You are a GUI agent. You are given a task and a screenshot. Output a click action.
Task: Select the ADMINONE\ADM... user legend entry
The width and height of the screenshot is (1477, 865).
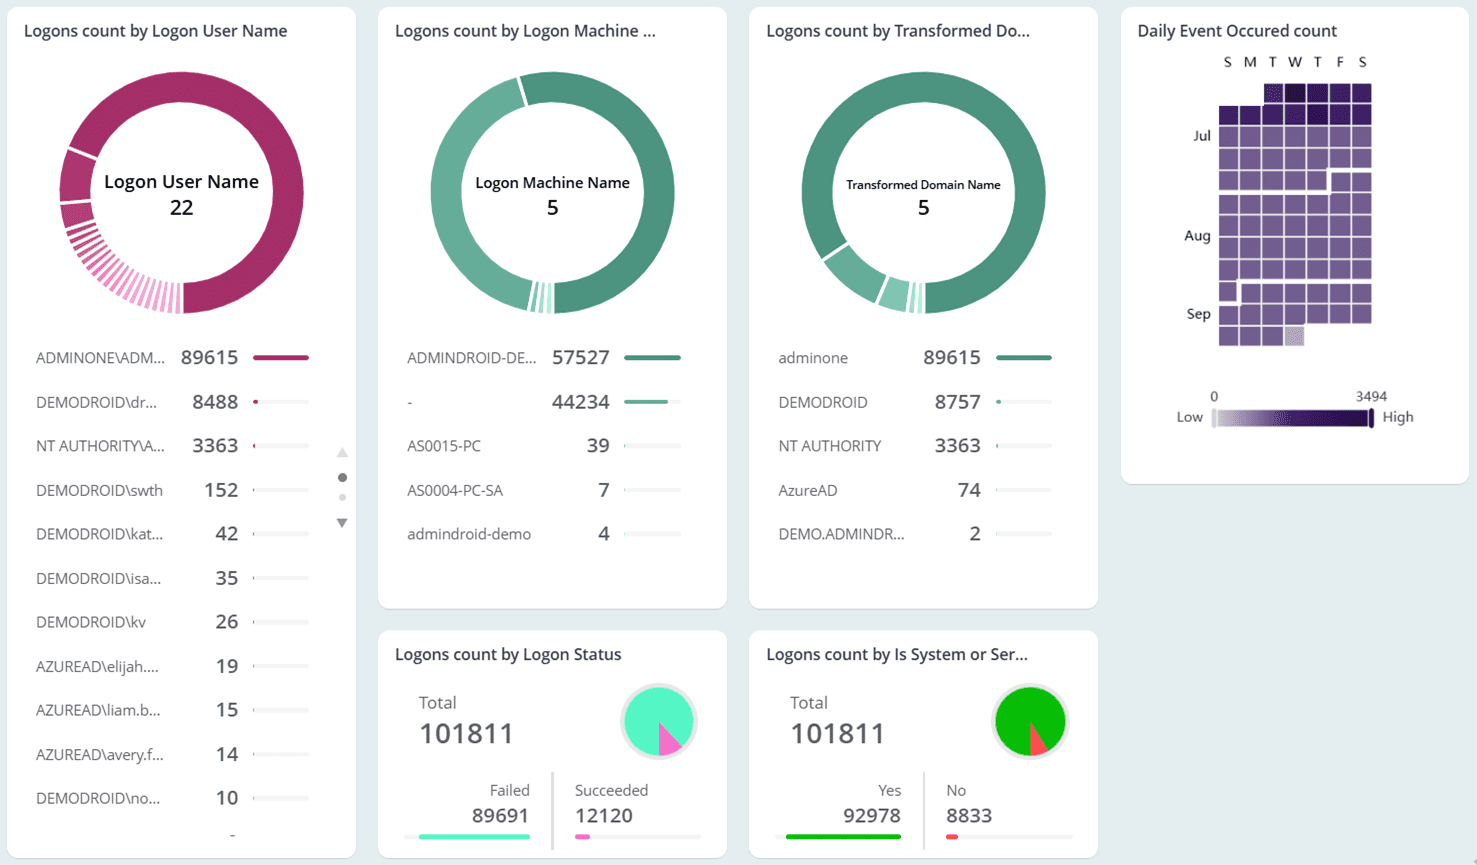tap(100, 358)
